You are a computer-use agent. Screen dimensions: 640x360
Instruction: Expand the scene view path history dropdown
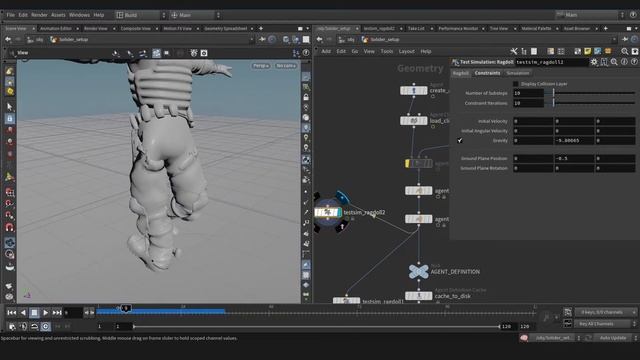(x=251, y=40)
